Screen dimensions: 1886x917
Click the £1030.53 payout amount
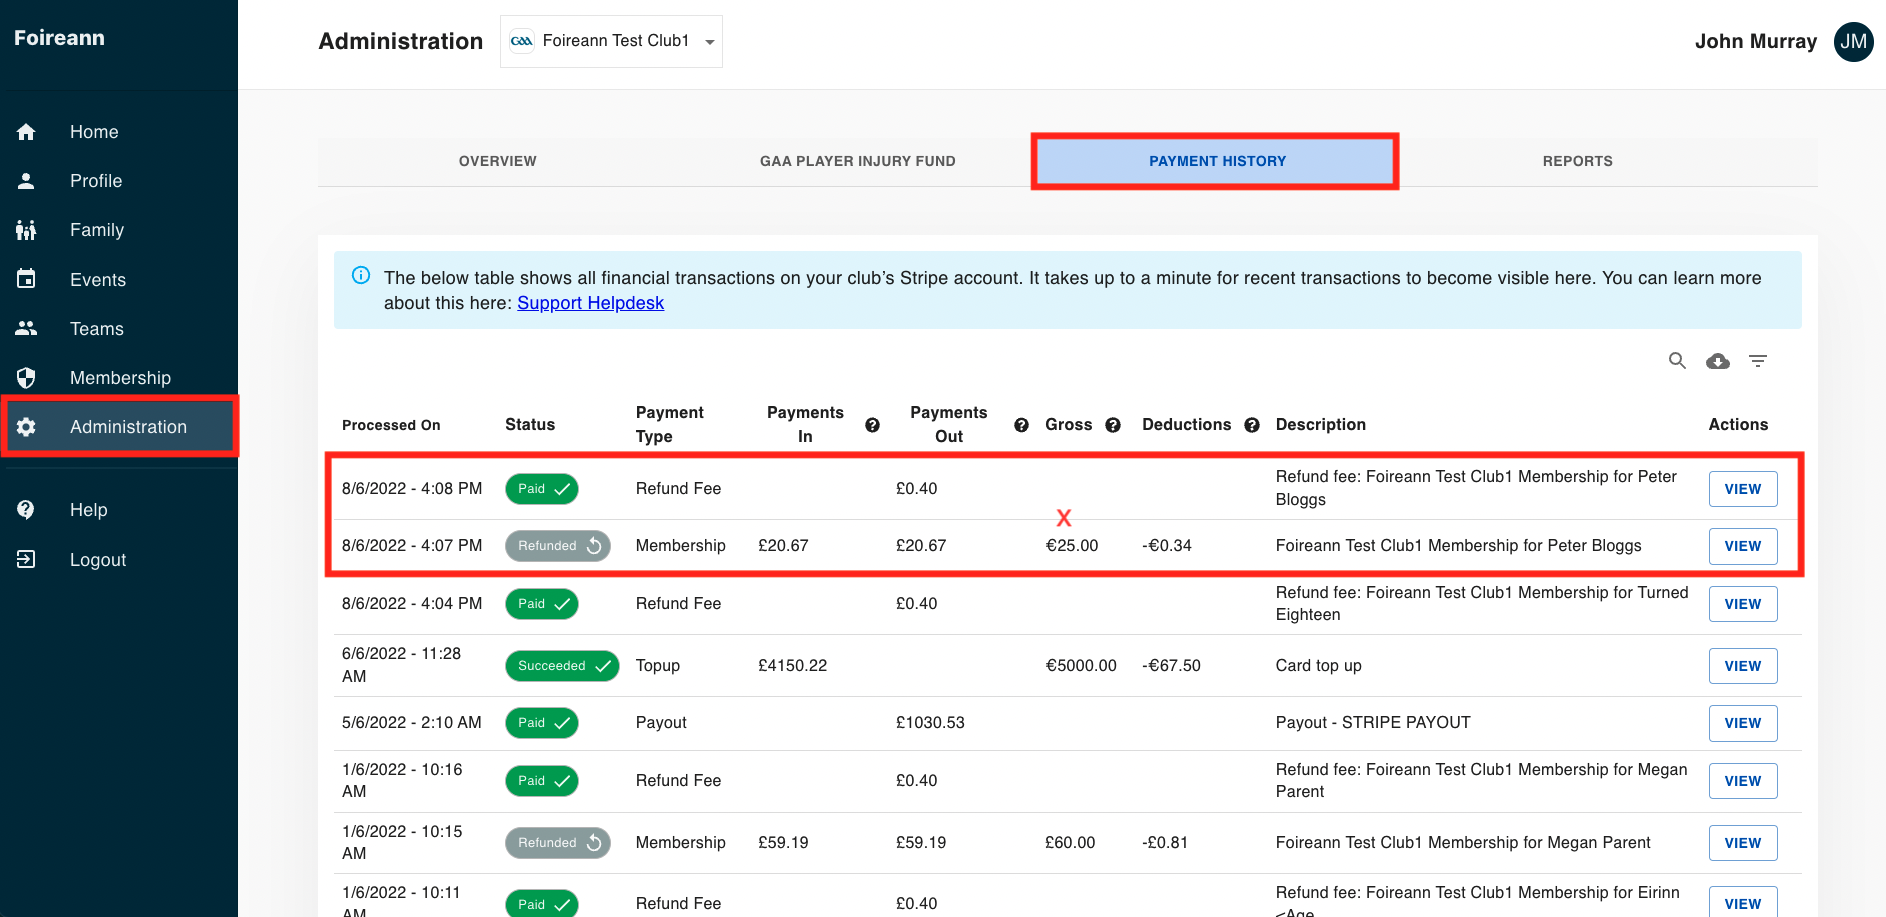[930, 723]
